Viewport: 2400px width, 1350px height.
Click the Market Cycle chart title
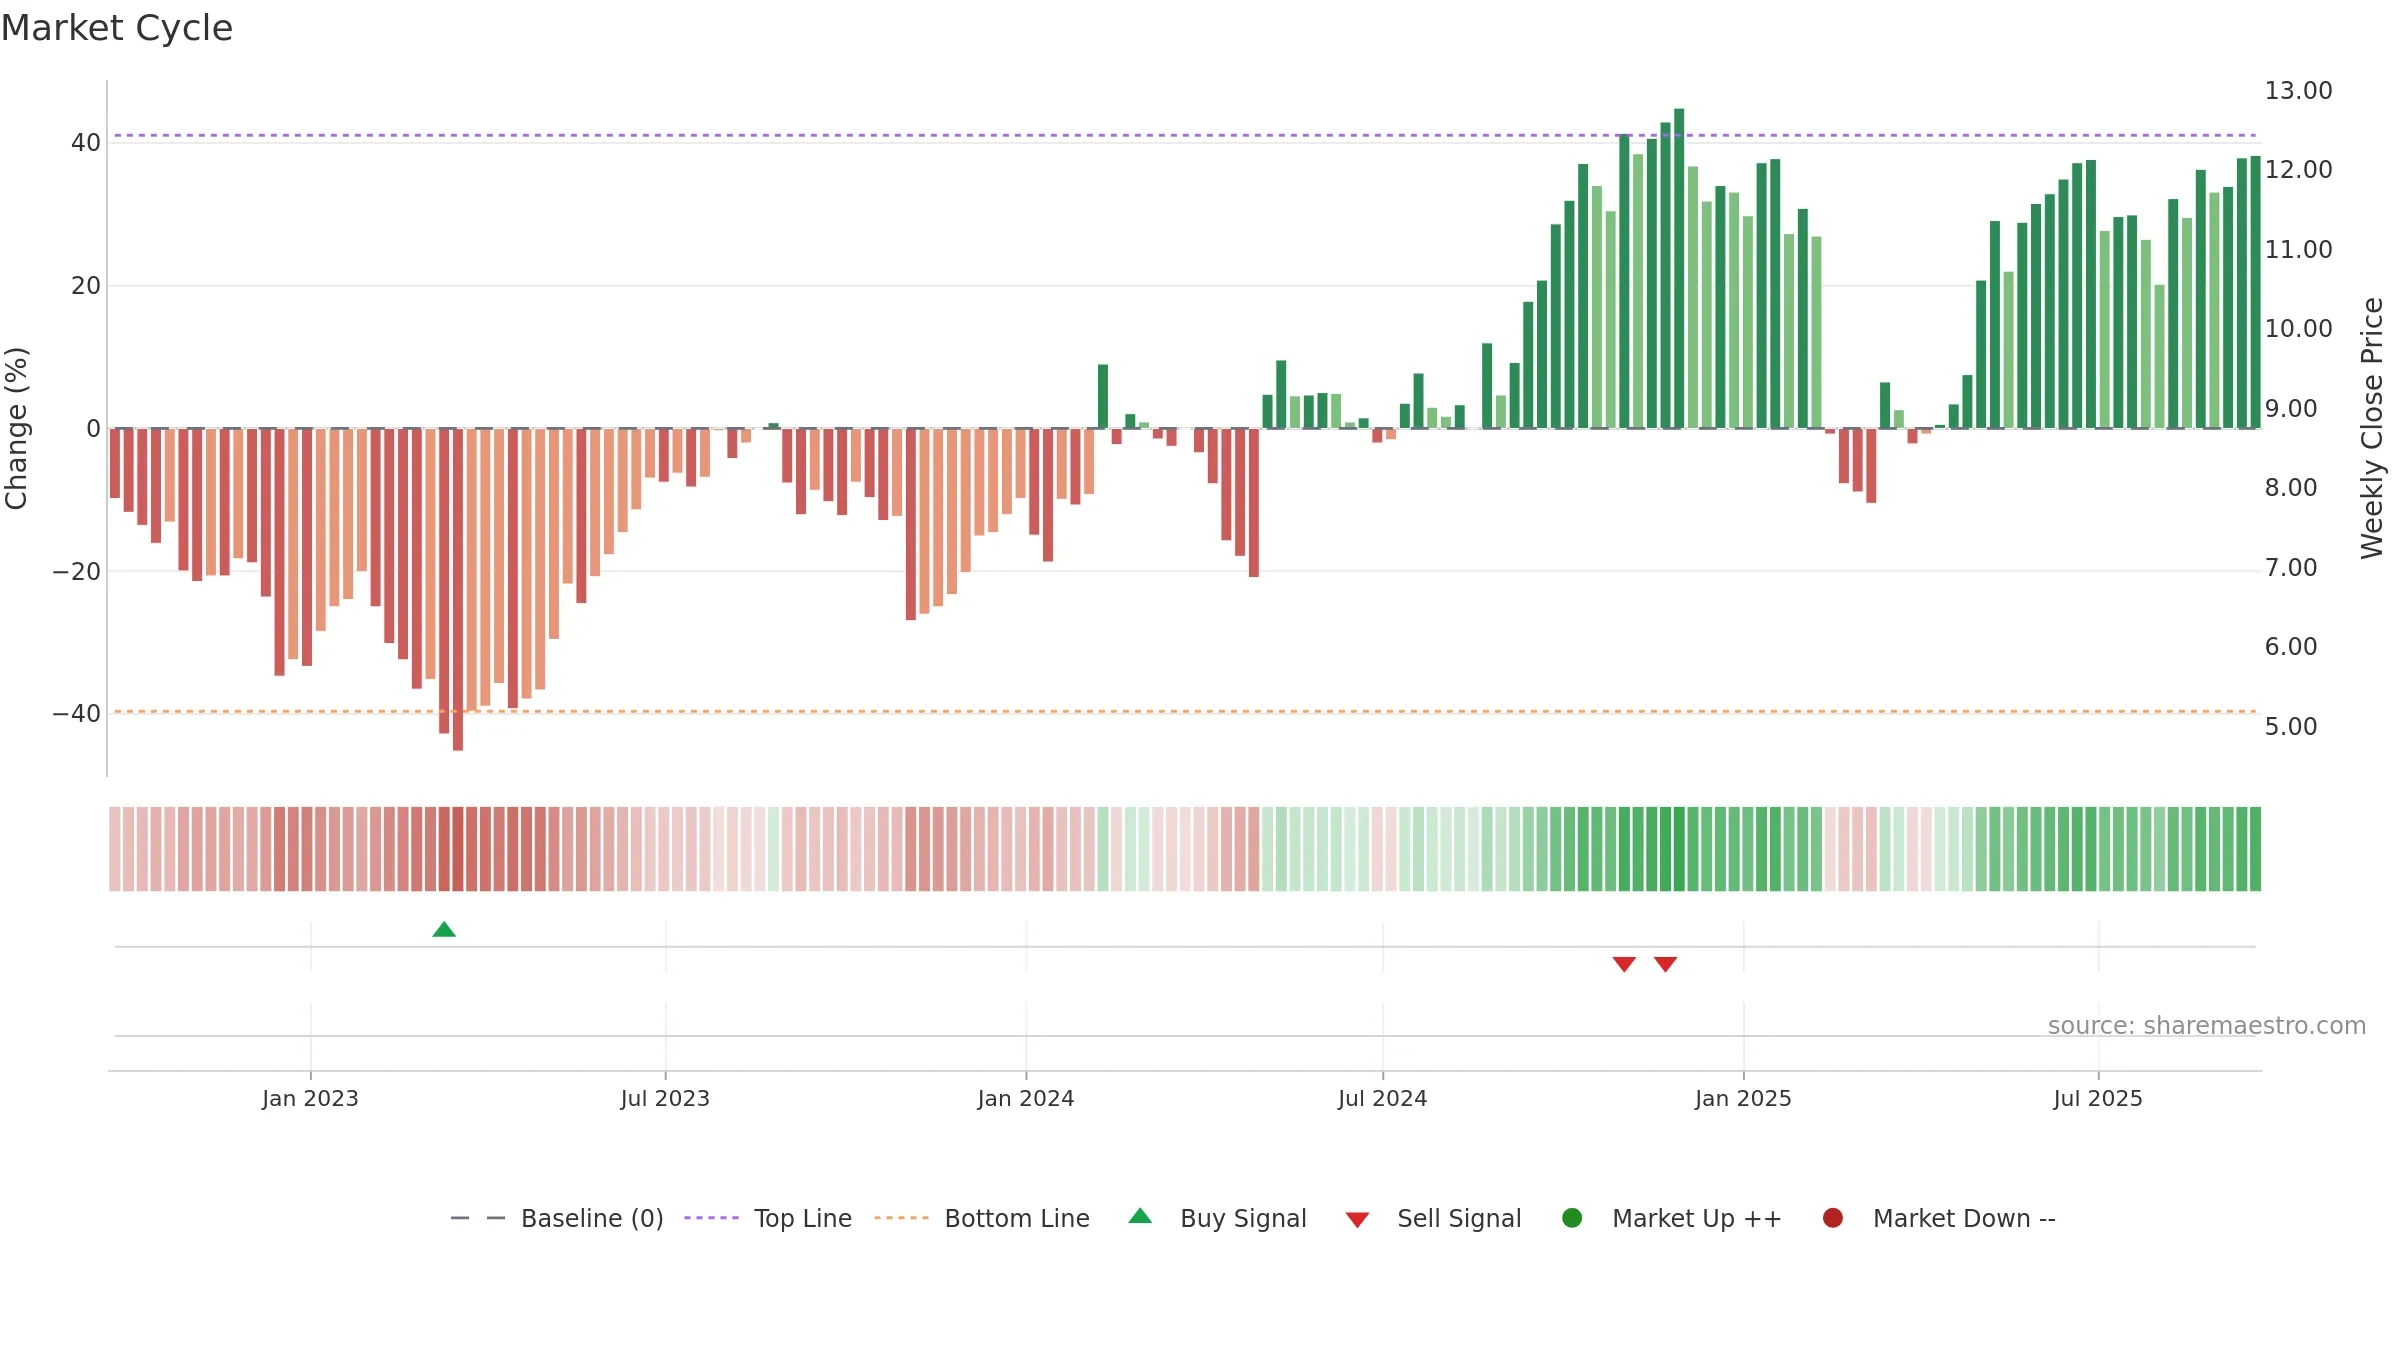click(117, 28)
